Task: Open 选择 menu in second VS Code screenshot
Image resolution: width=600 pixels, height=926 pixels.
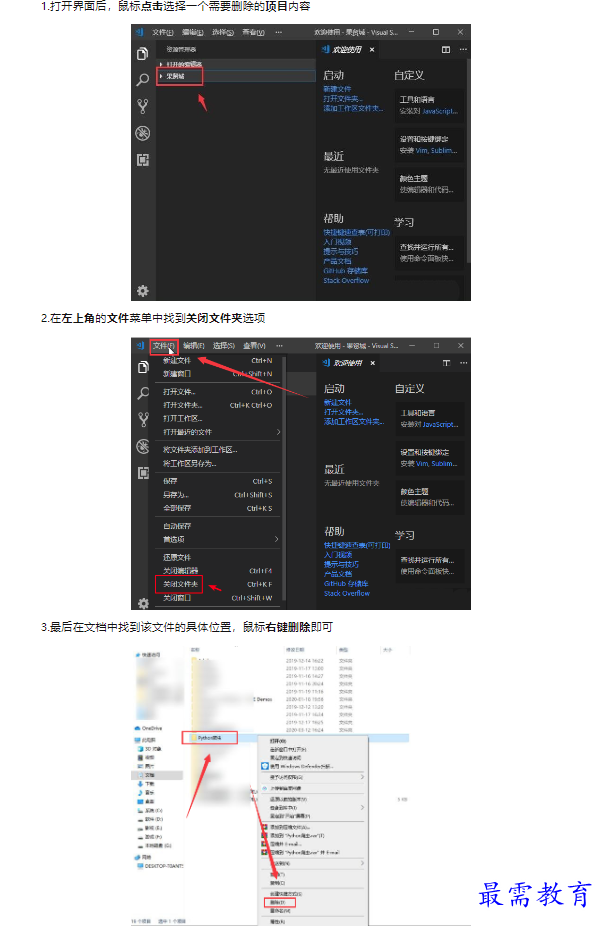Action: pos(224,345)
